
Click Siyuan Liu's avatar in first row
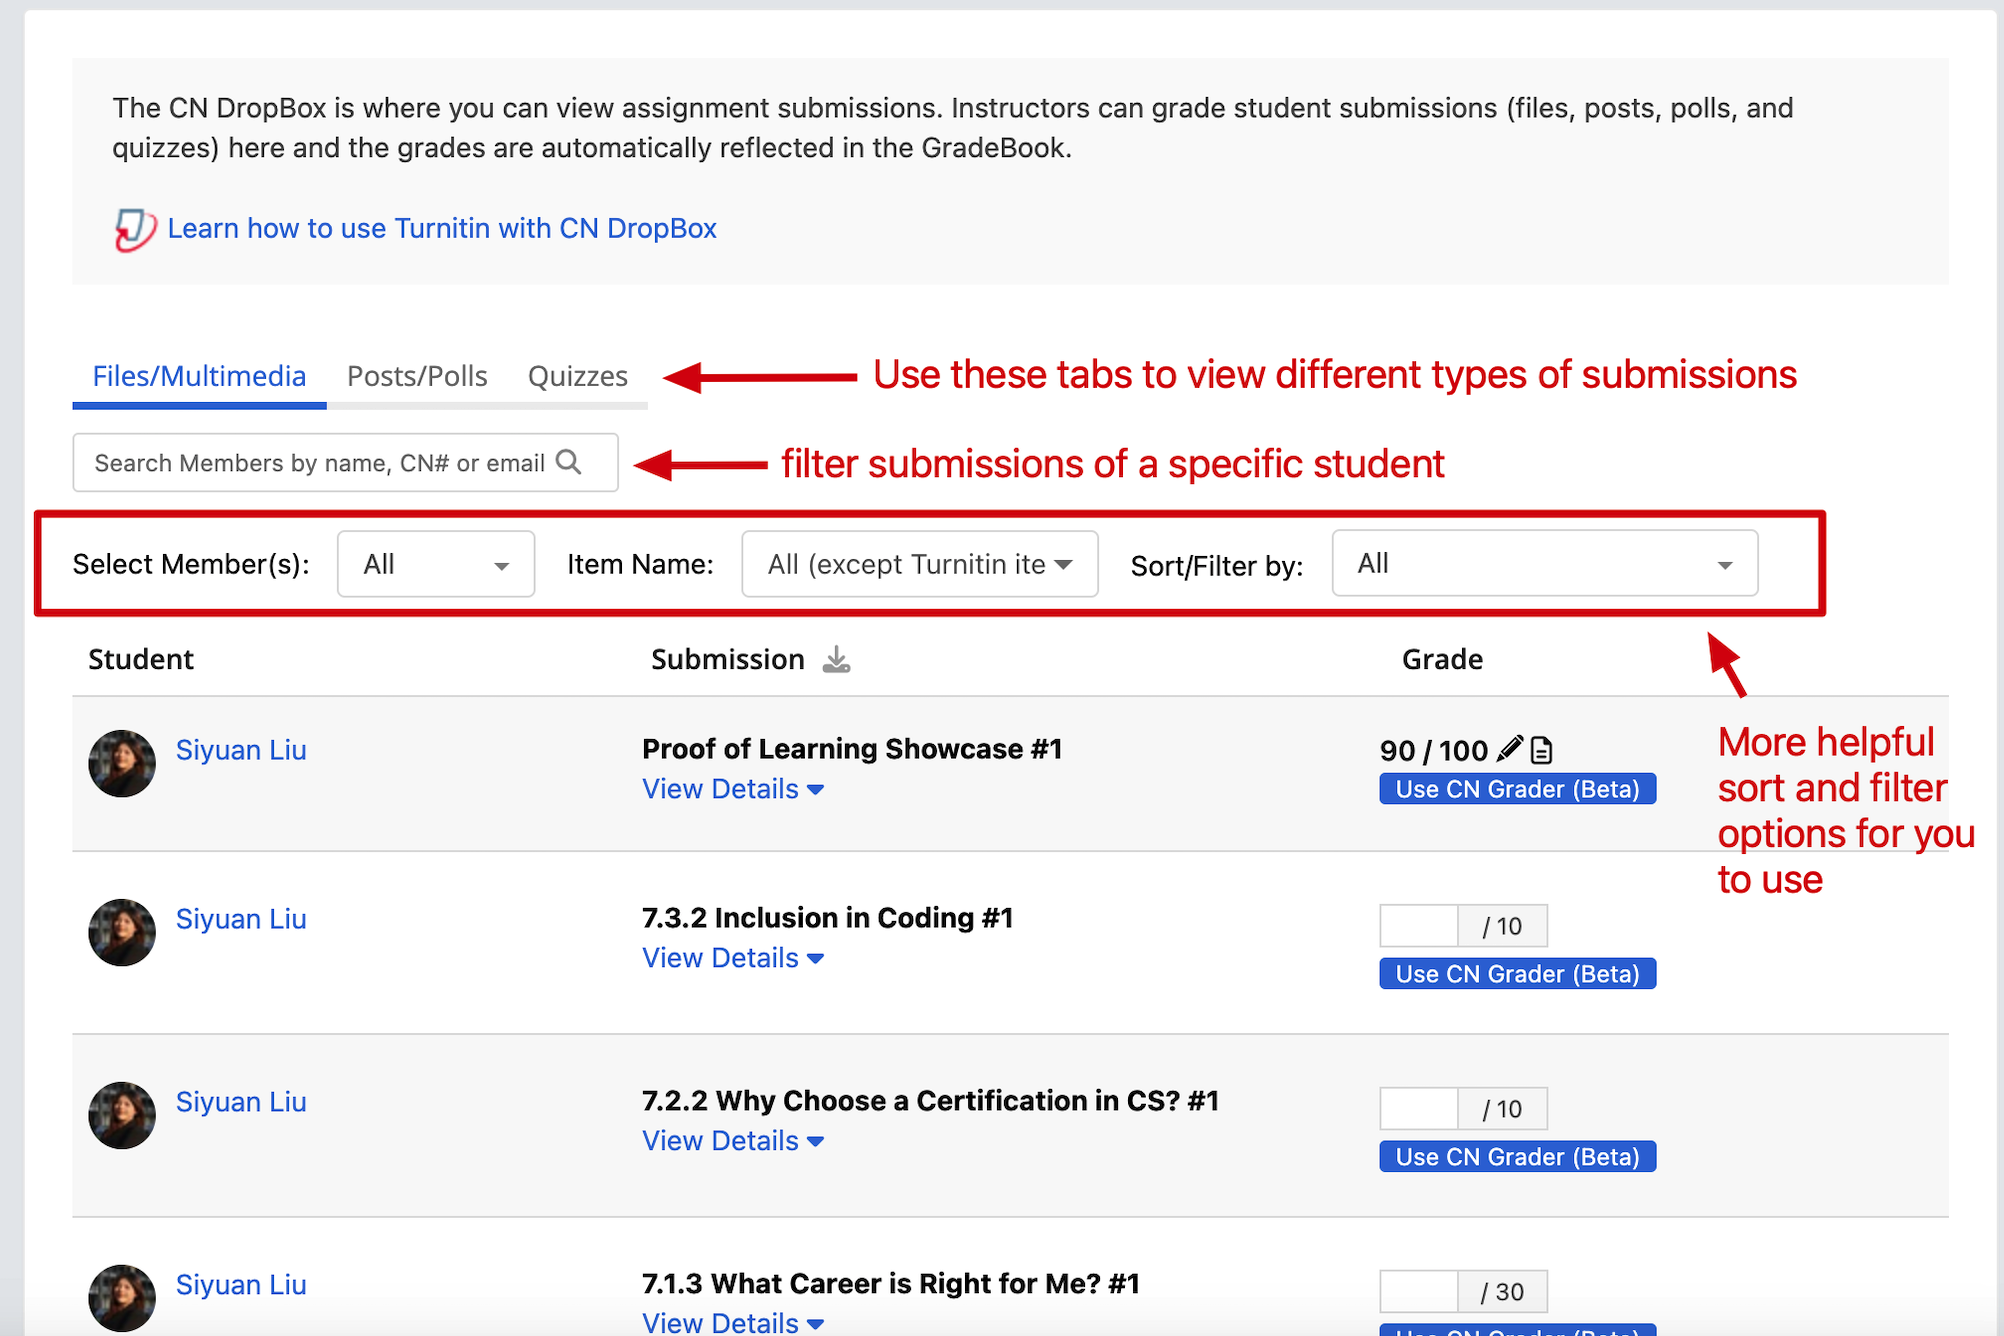click(122, 763)
